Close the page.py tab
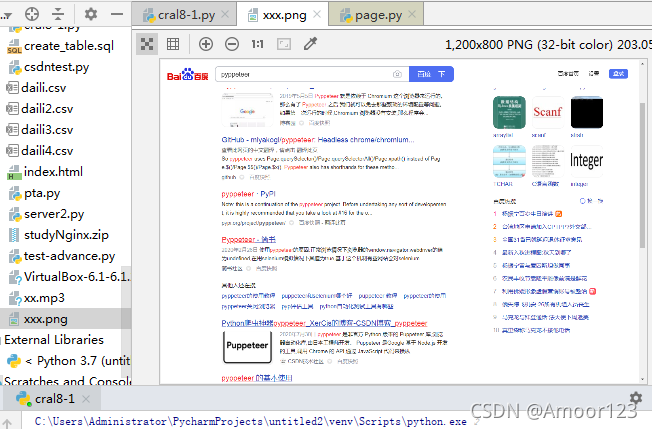The height and width of the screenshot is (429, 652). click(x=412, y=15)
